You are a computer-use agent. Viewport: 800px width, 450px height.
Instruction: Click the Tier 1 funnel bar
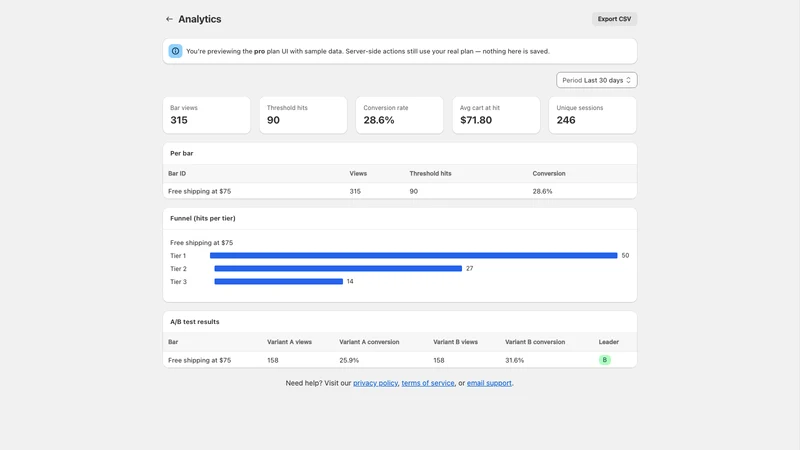[413, 256]
